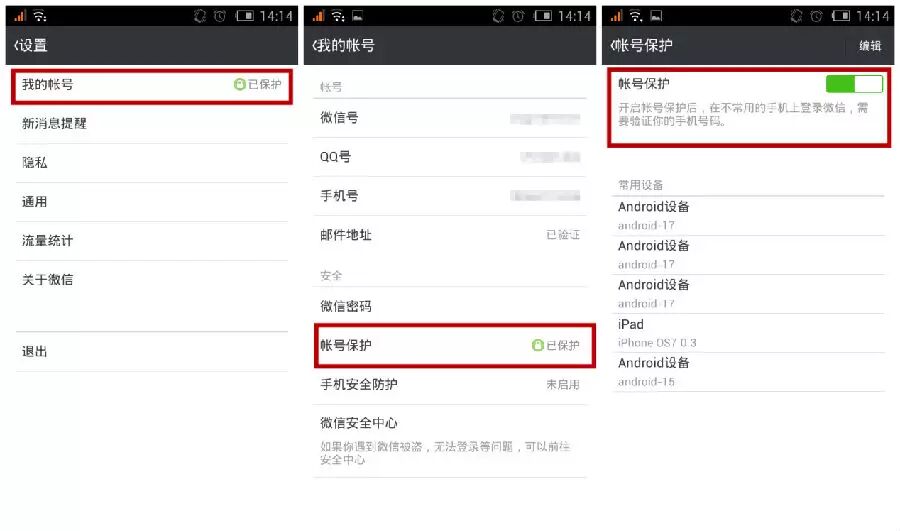Open 邮件地址 row marked 已验证
This screenshot has width=900, height=531.
(x=450, y=235)
